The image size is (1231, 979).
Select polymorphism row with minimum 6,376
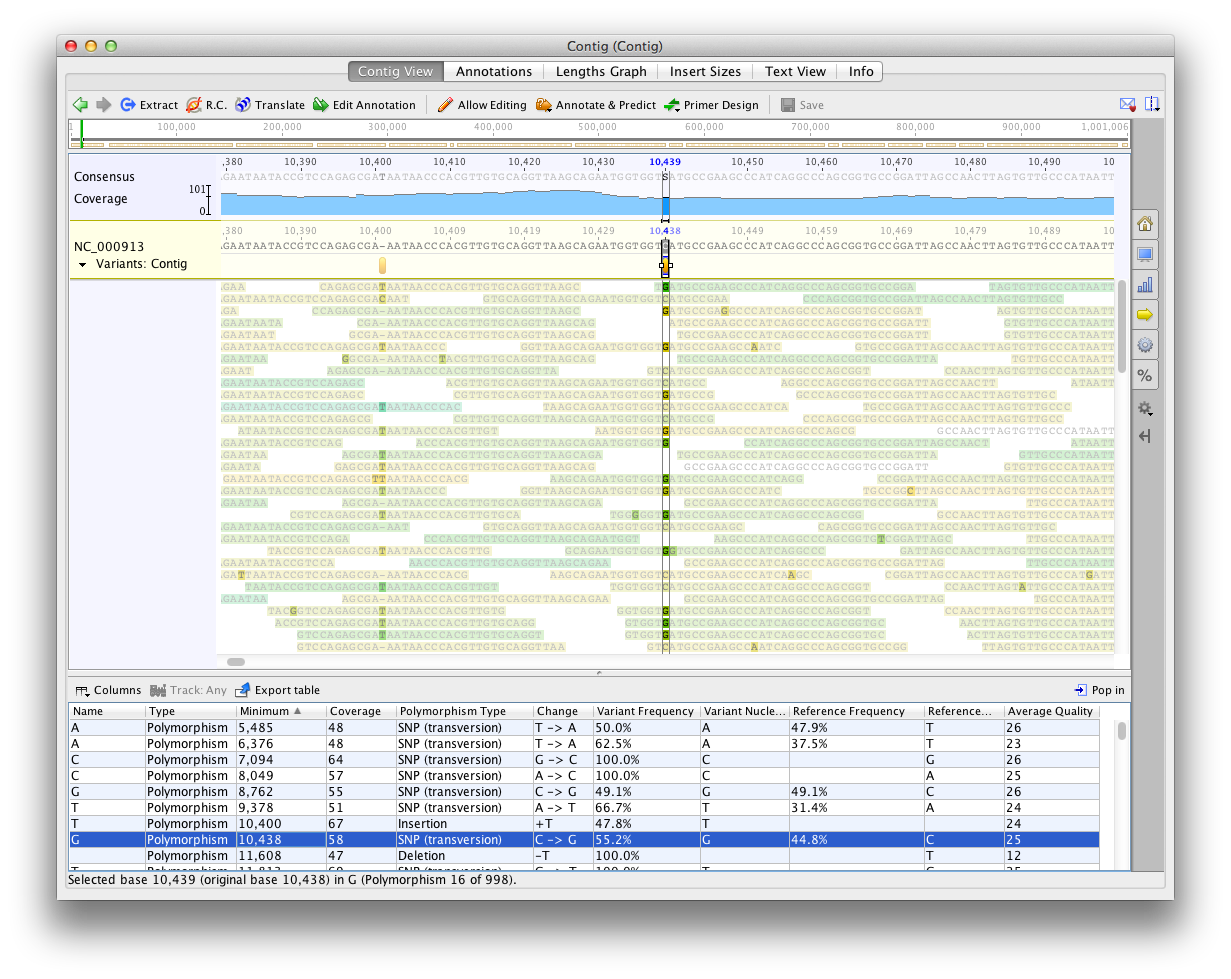tap(584, 743)
